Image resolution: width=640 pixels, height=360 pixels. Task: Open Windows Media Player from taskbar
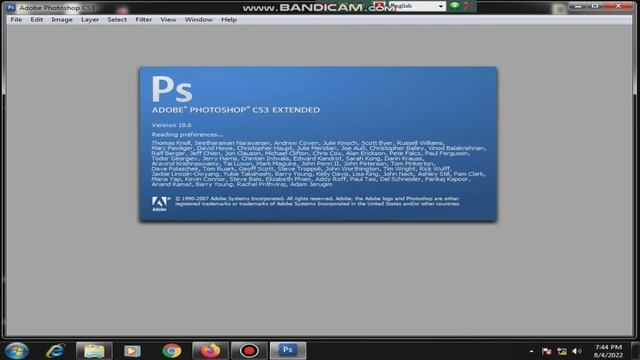132,351
